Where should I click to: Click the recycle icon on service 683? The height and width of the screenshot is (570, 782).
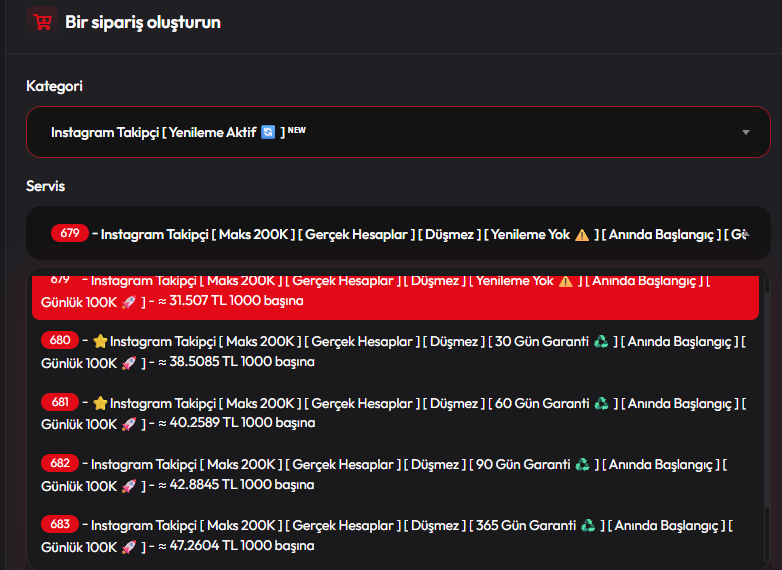[588, 526]
